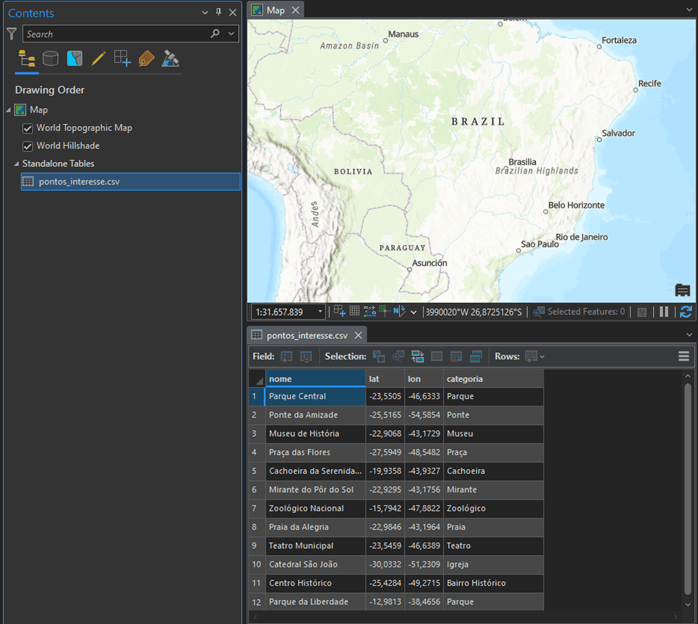Open the table hamburger menu
The image size is (698, 624).
pos(684,356)
